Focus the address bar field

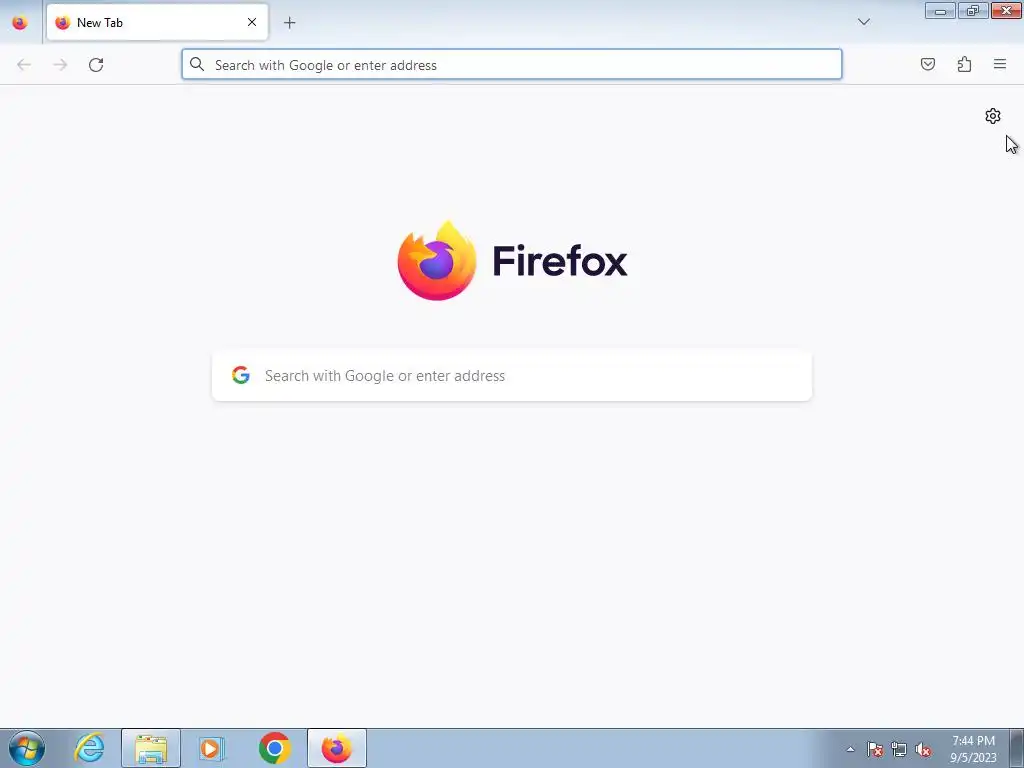click(511, 64)
